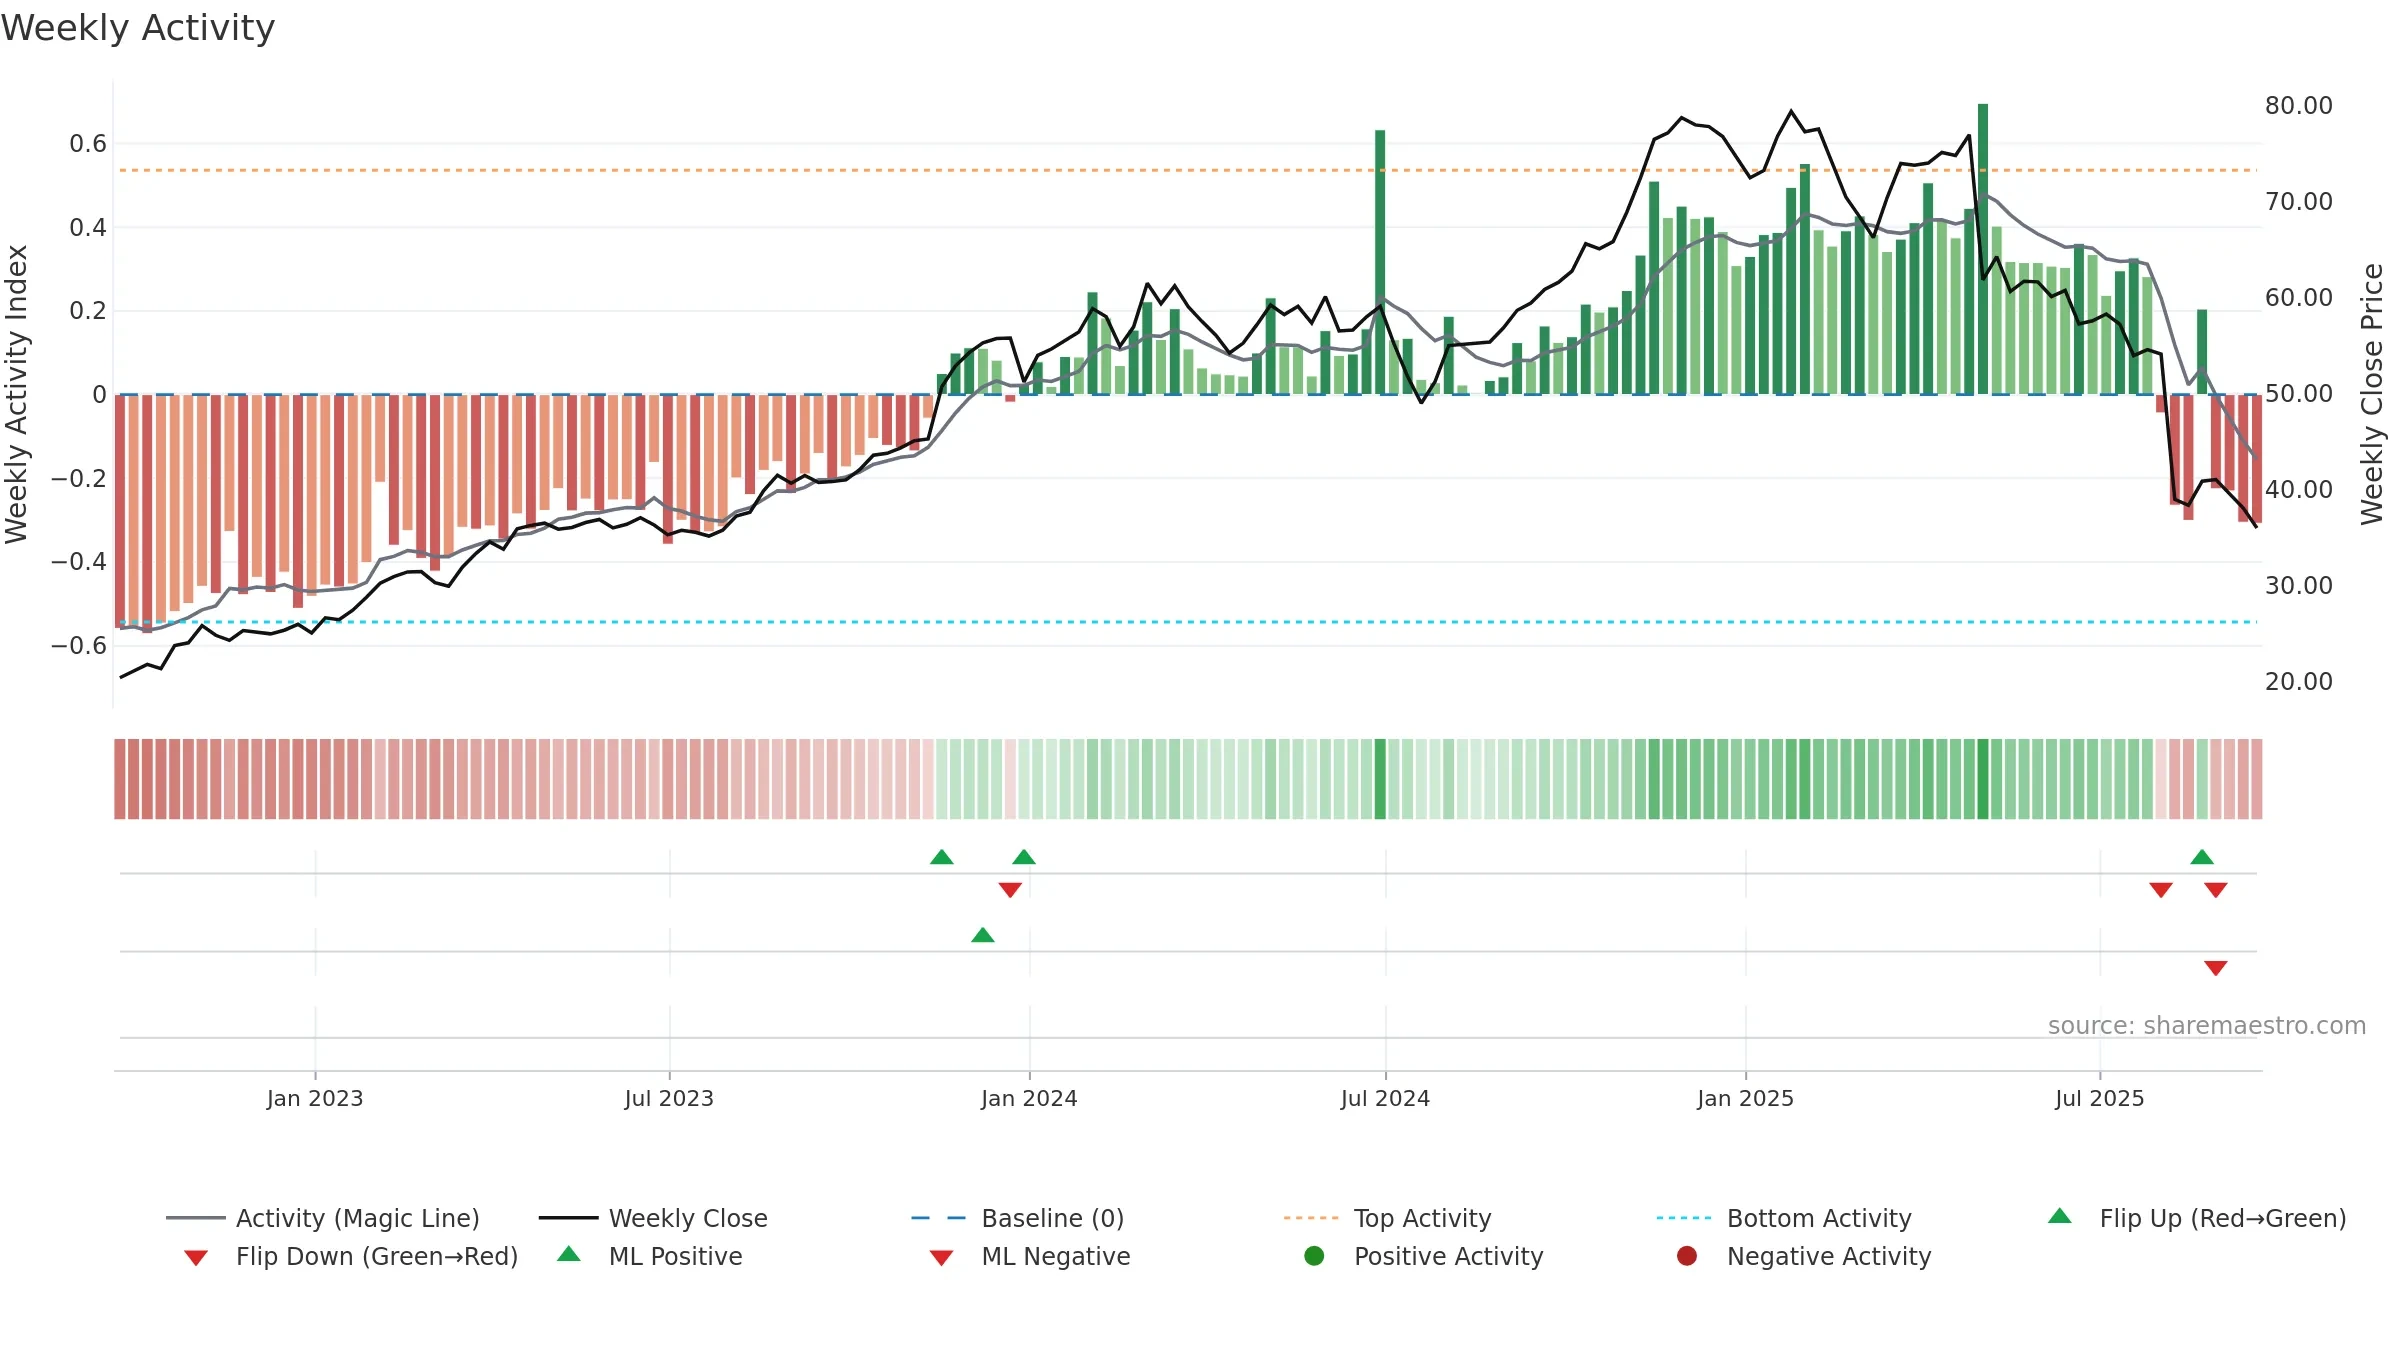Click the Jul 2025 axis label
This screenshot has width=2400, height=1350.
click(2100, 1098)
